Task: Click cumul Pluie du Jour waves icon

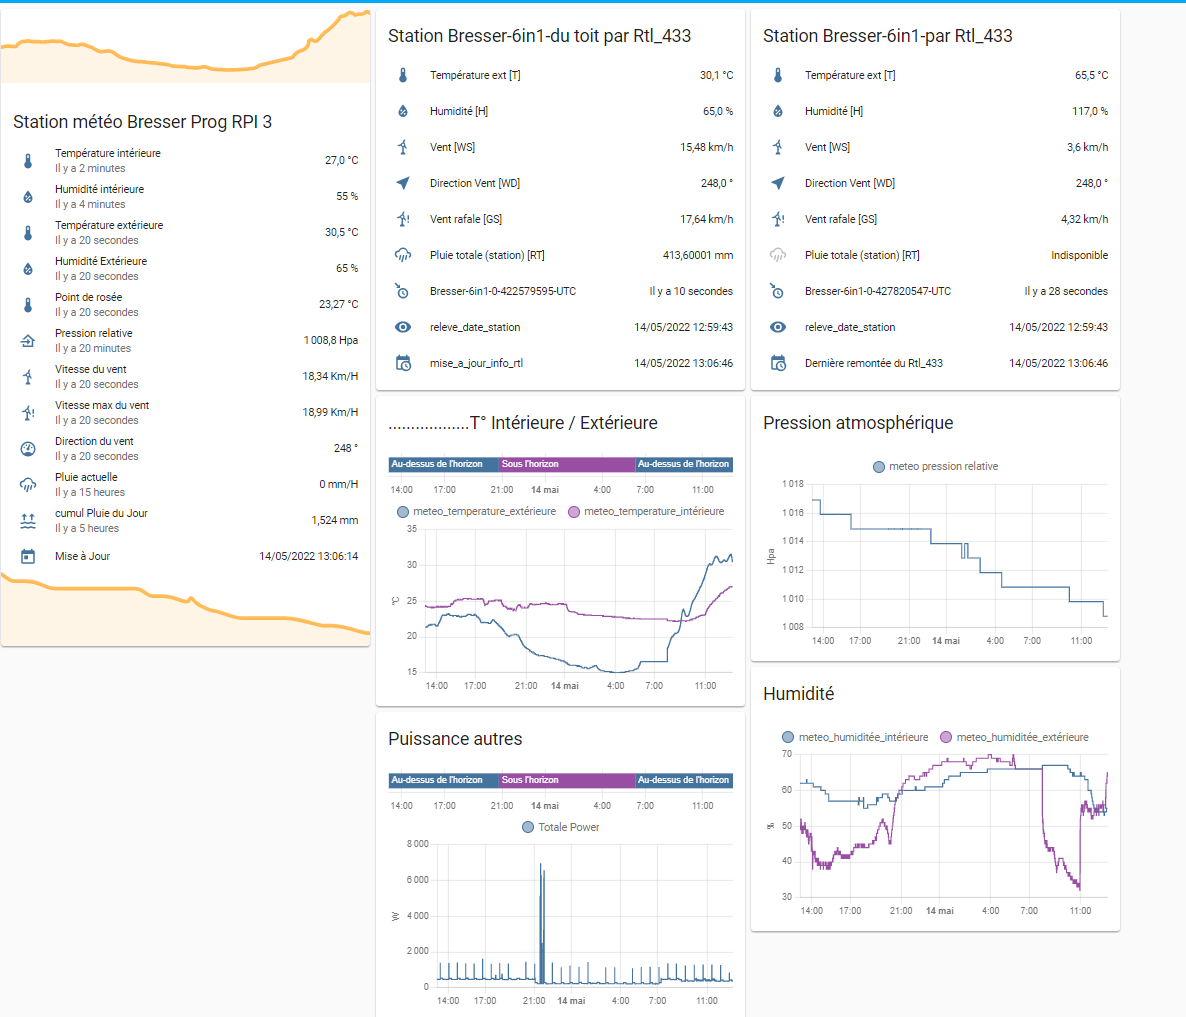Action: pyautogui.click(x=28, y=521)
